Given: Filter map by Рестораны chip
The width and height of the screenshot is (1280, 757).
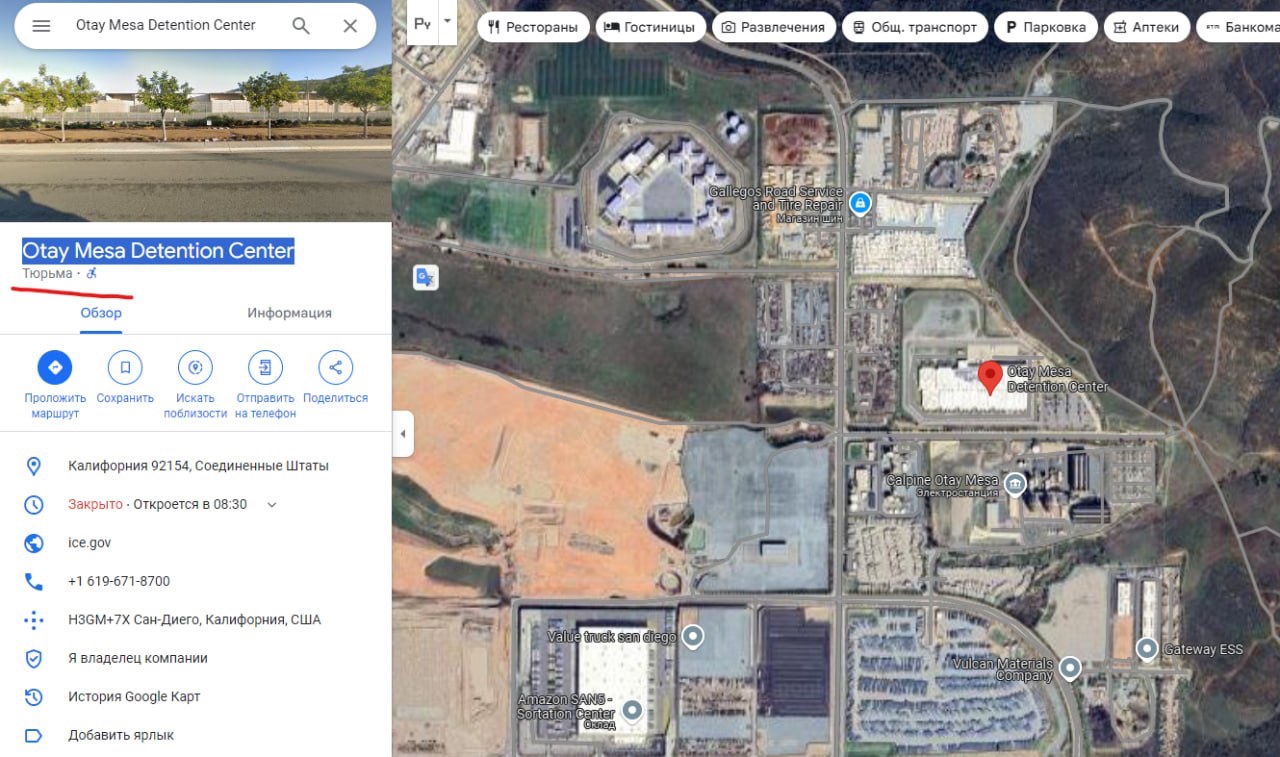Looking at the screenshot, I should pyautogui.click(x=532, y=27).
